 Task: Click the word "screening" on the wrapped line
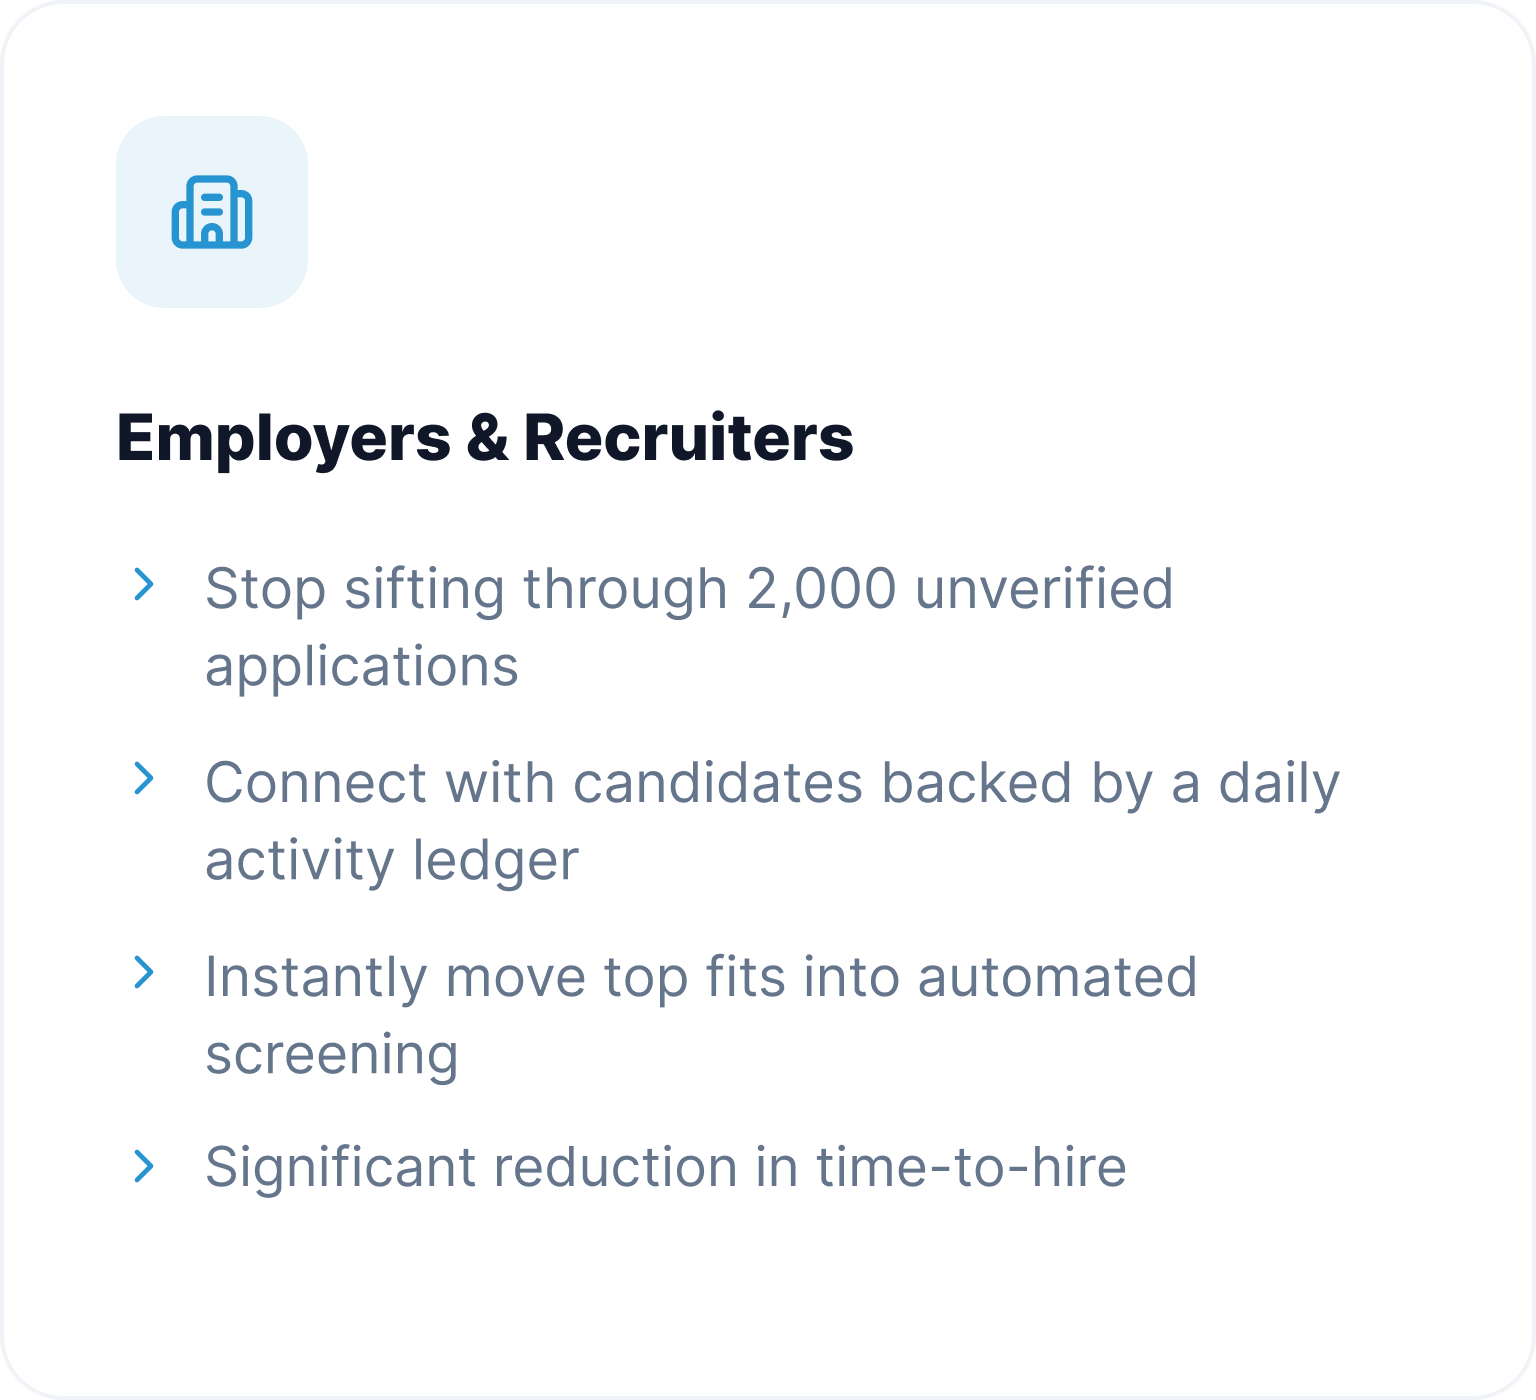point(332,1056)
